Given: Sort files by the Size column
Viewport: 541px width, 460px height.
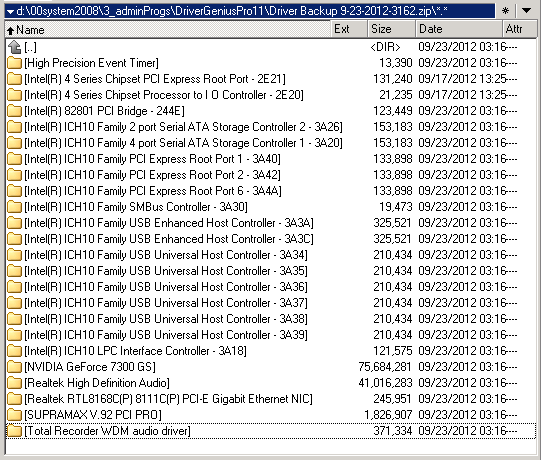Looking at the screenshot, I should pyautogui.click(x=391, y=29).
